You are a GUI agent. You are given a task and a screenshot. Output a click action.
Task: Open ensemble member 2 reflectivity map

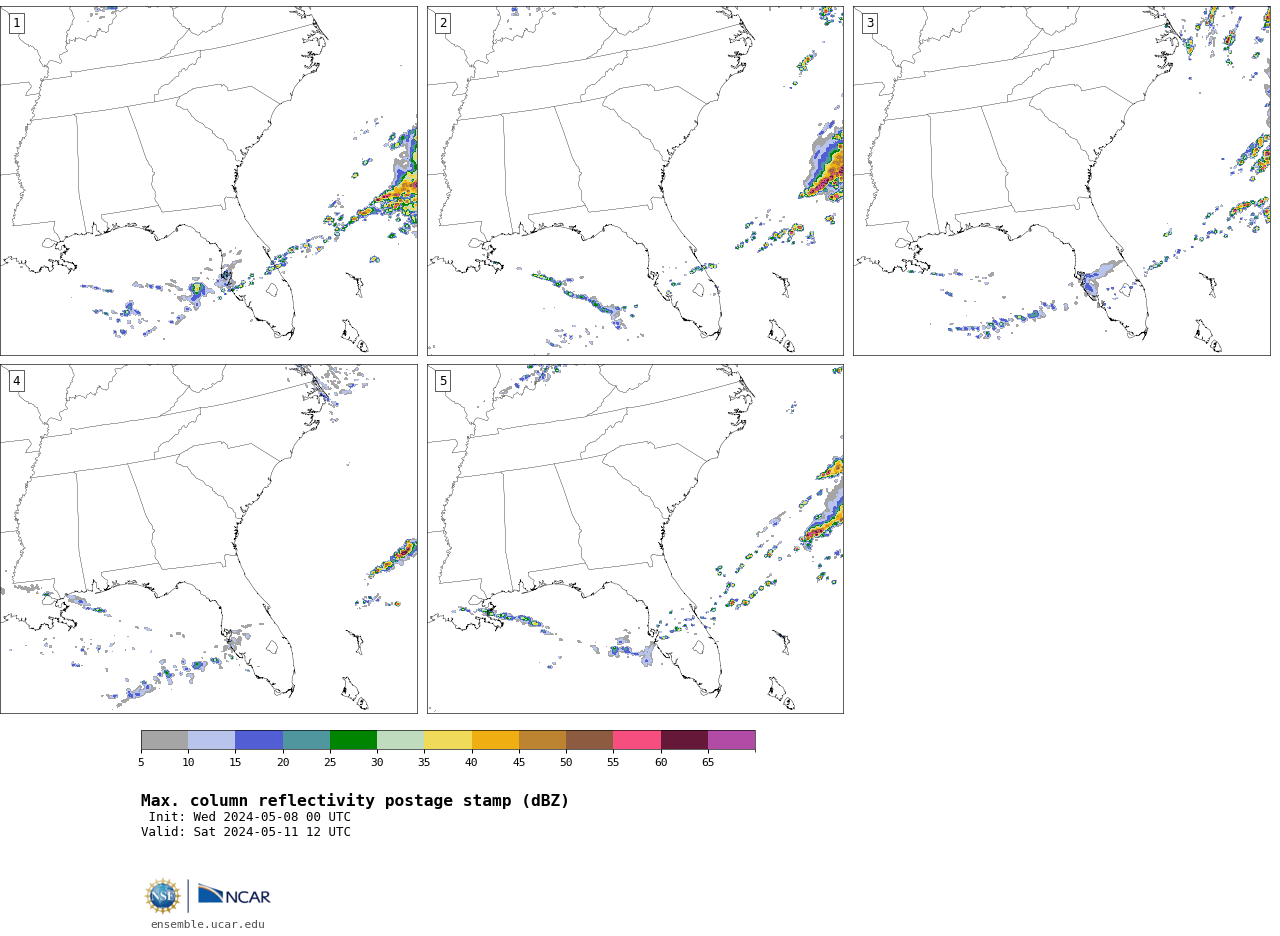(x=635, y=181)
